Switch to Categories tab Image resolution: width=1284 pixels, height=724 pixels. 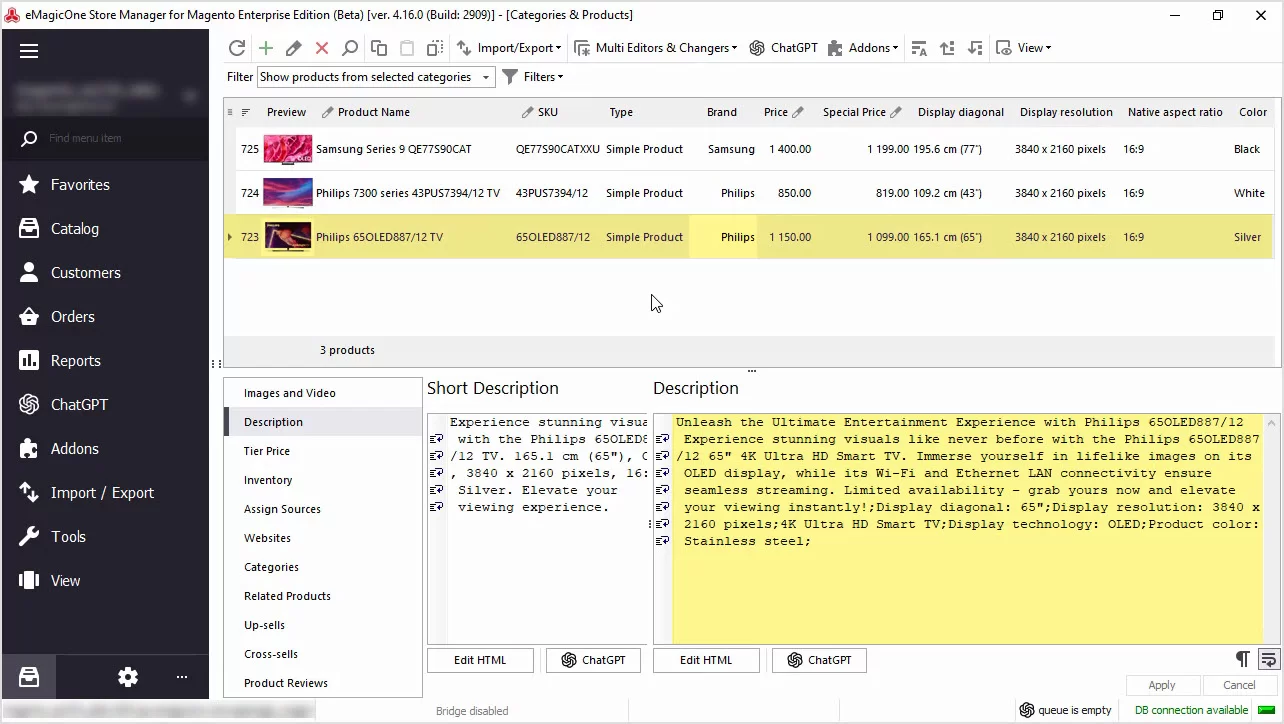pyautogui.click(x=323, y=567)
